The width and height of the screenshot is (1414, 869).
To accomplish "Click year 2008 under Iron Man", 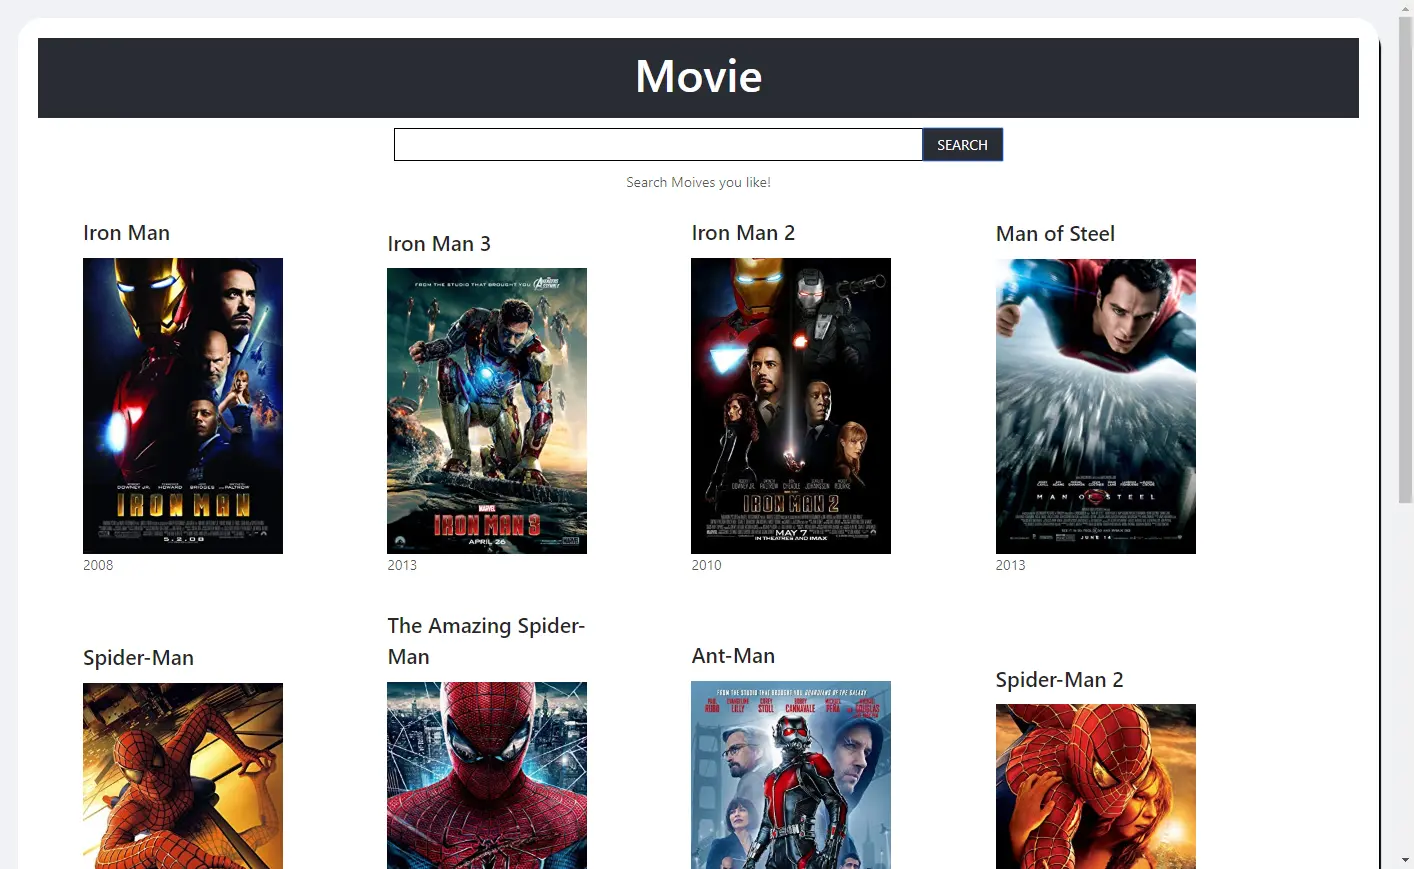I will (98, 565).
